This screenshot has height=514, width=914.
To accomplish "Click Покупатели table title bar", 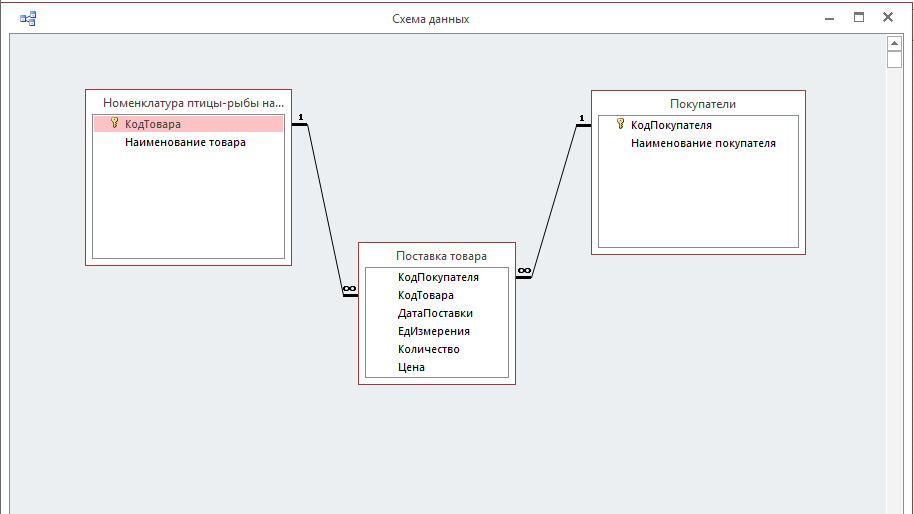I will click(x=698, y=104).
